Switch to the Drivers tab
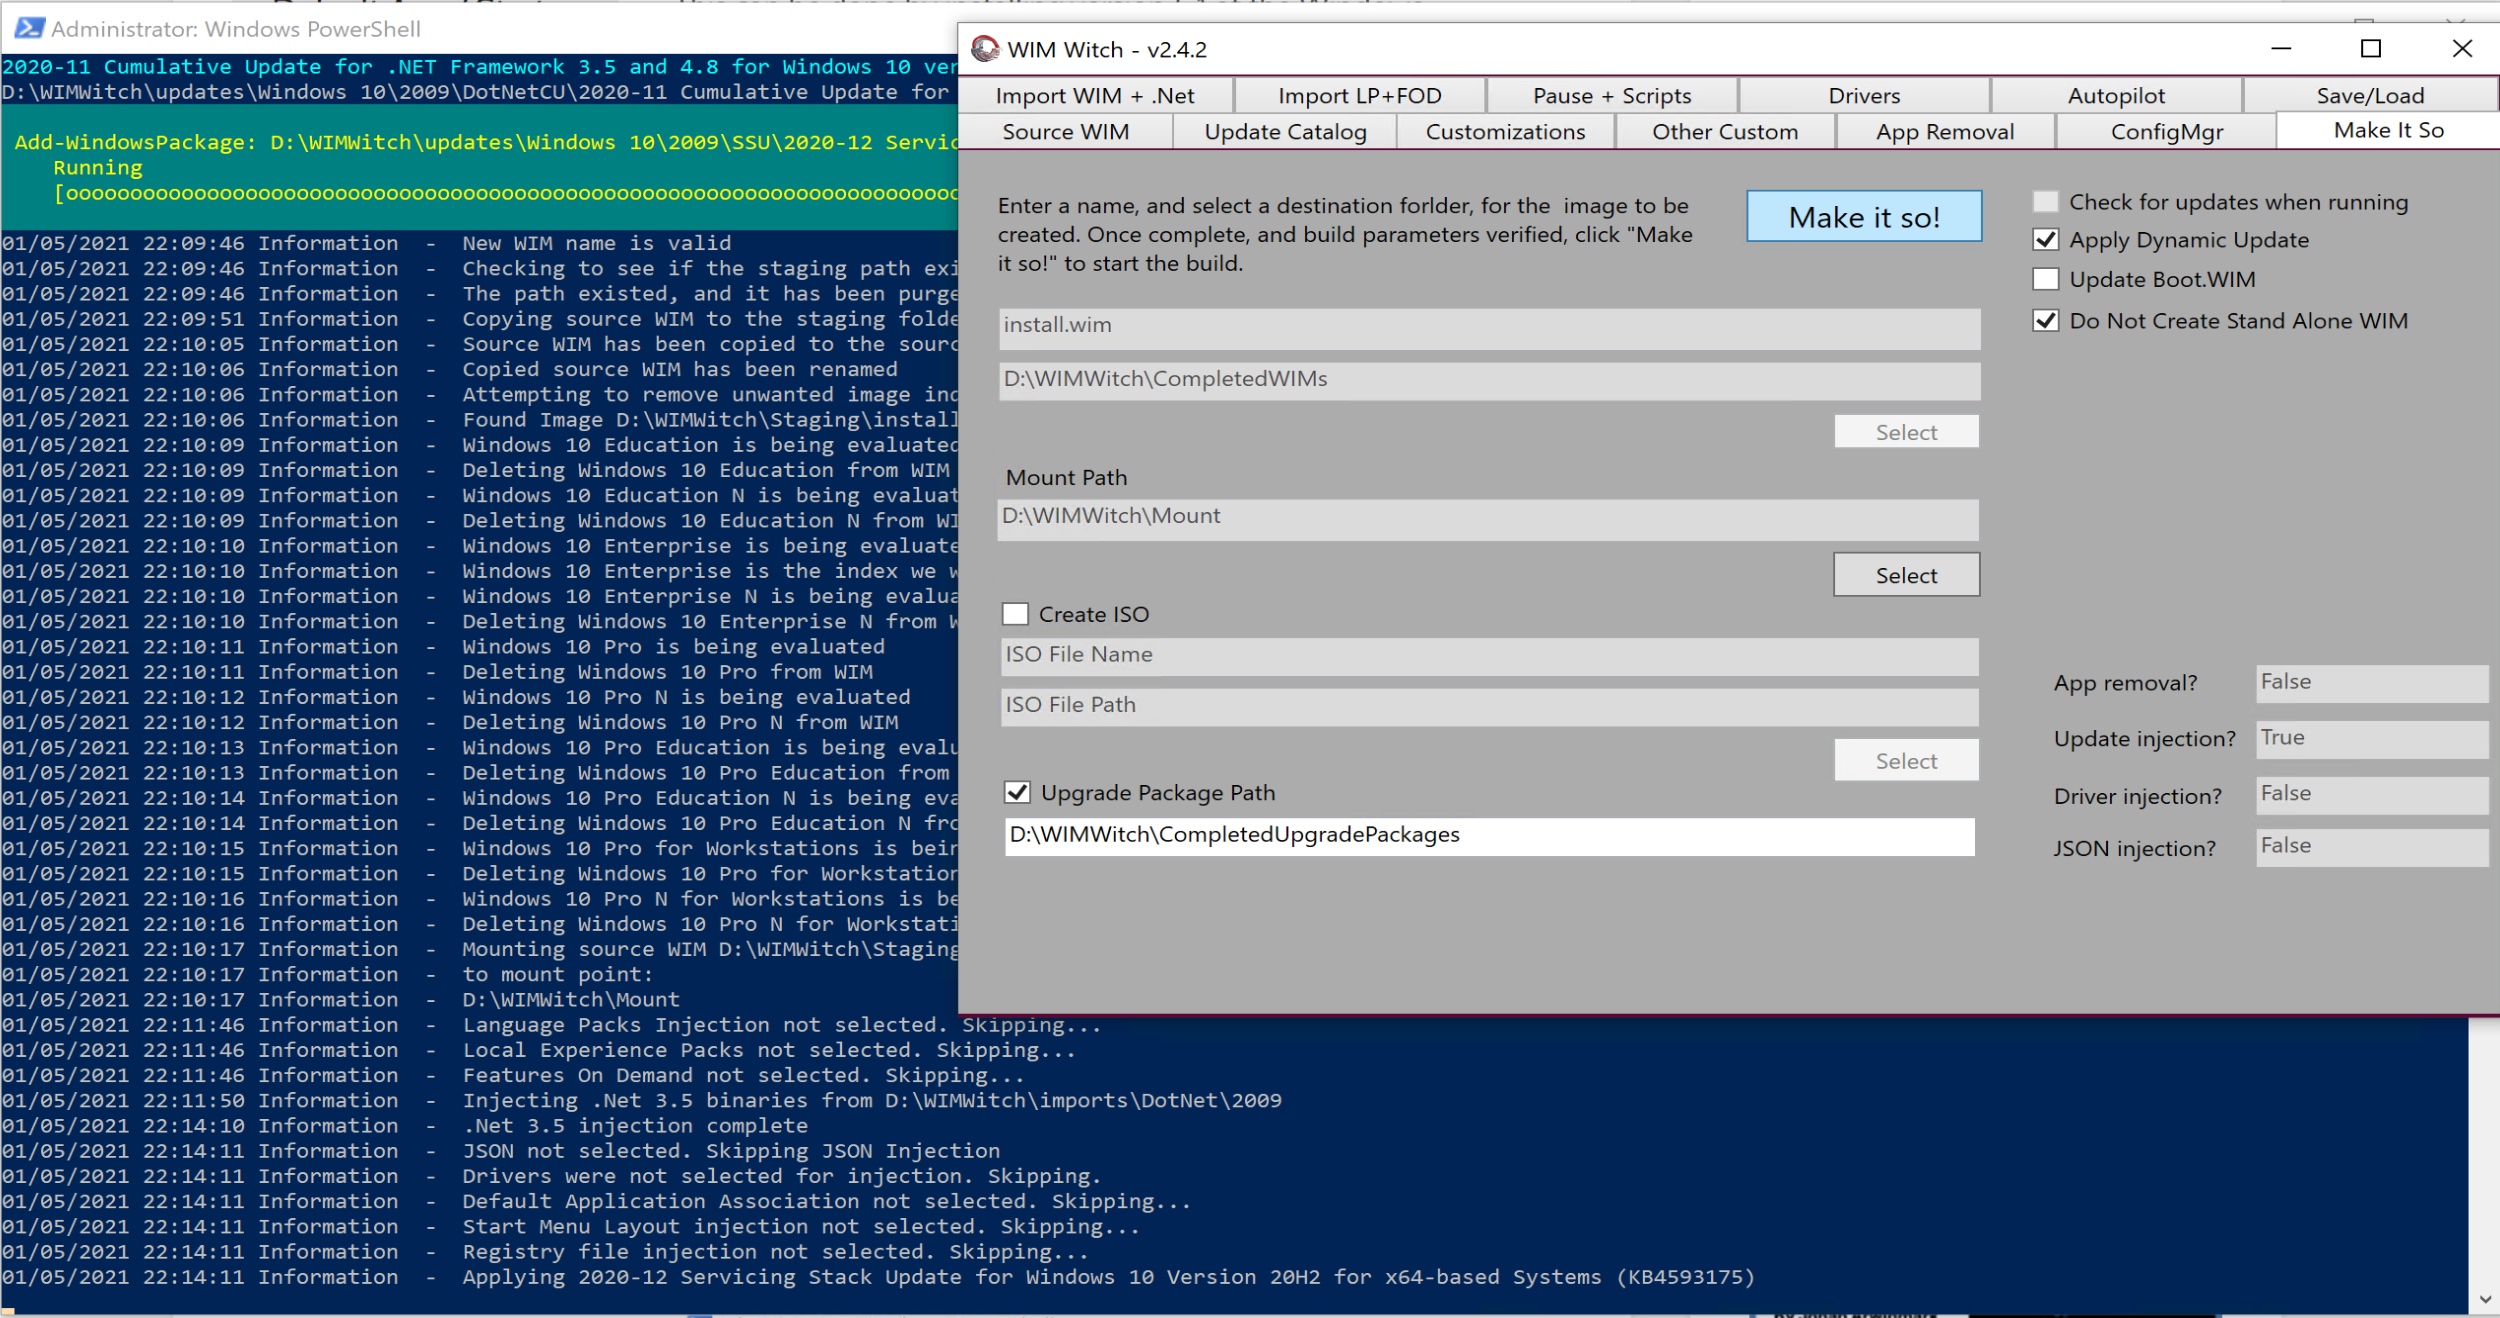Image resolution: width=2500 pixels, height=1318 pixels. click(x=1864, y=96)
